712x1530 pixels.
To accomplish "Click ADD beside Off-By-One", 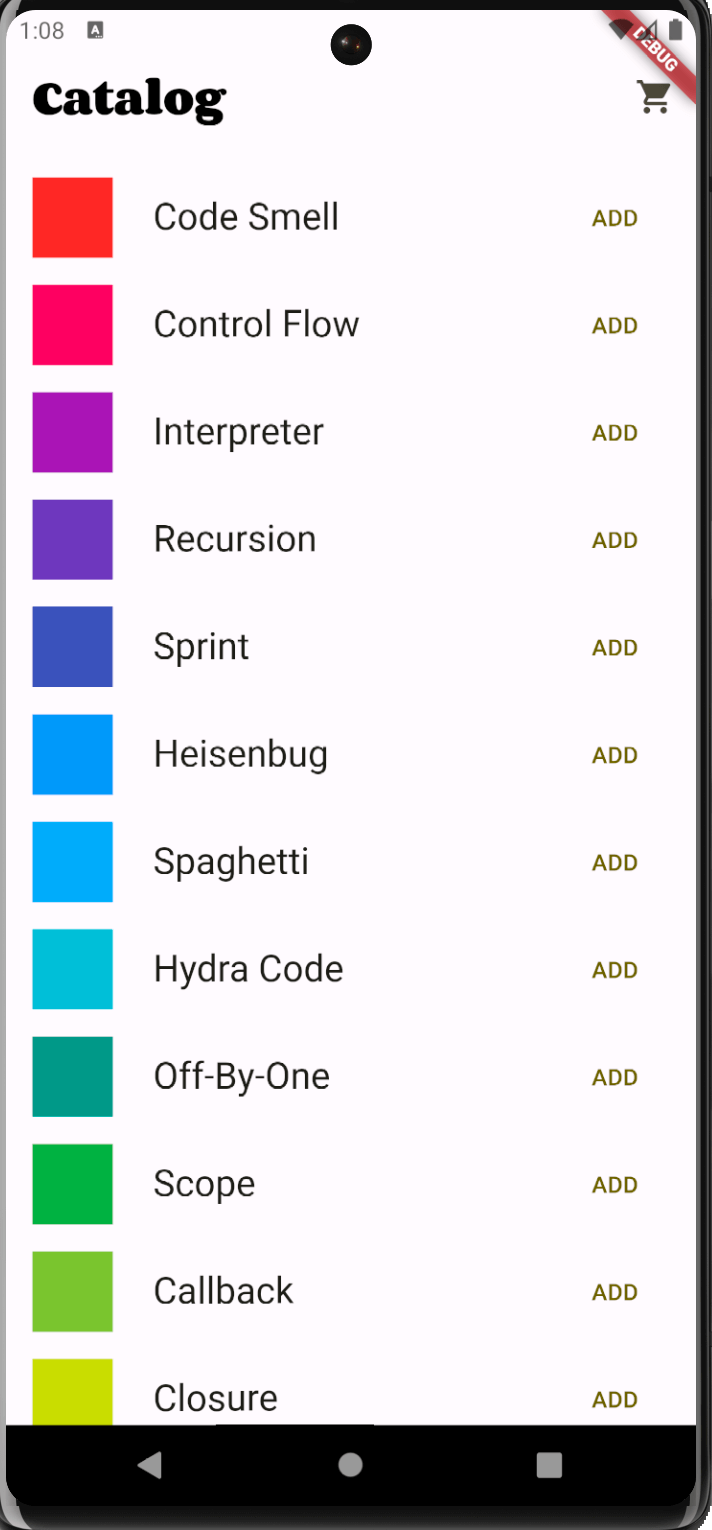I will click(614, 1077).
